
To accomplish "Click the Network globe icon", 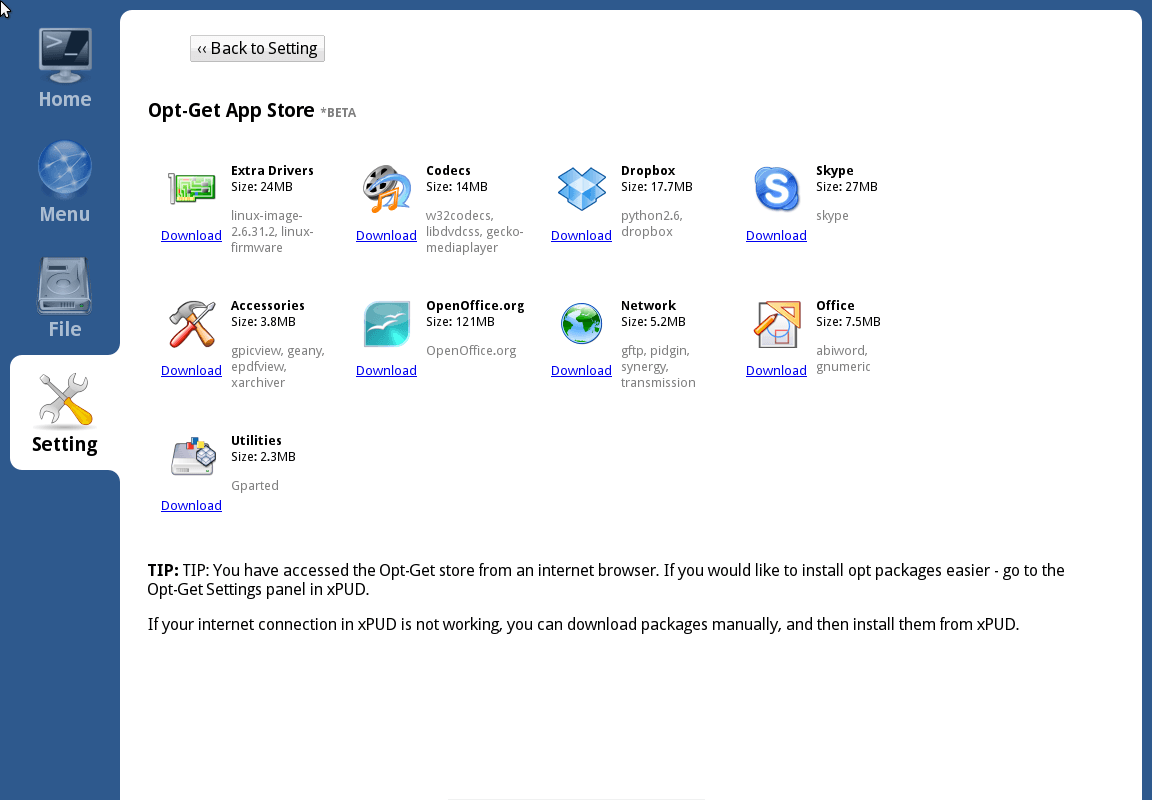I will [581, 324].
